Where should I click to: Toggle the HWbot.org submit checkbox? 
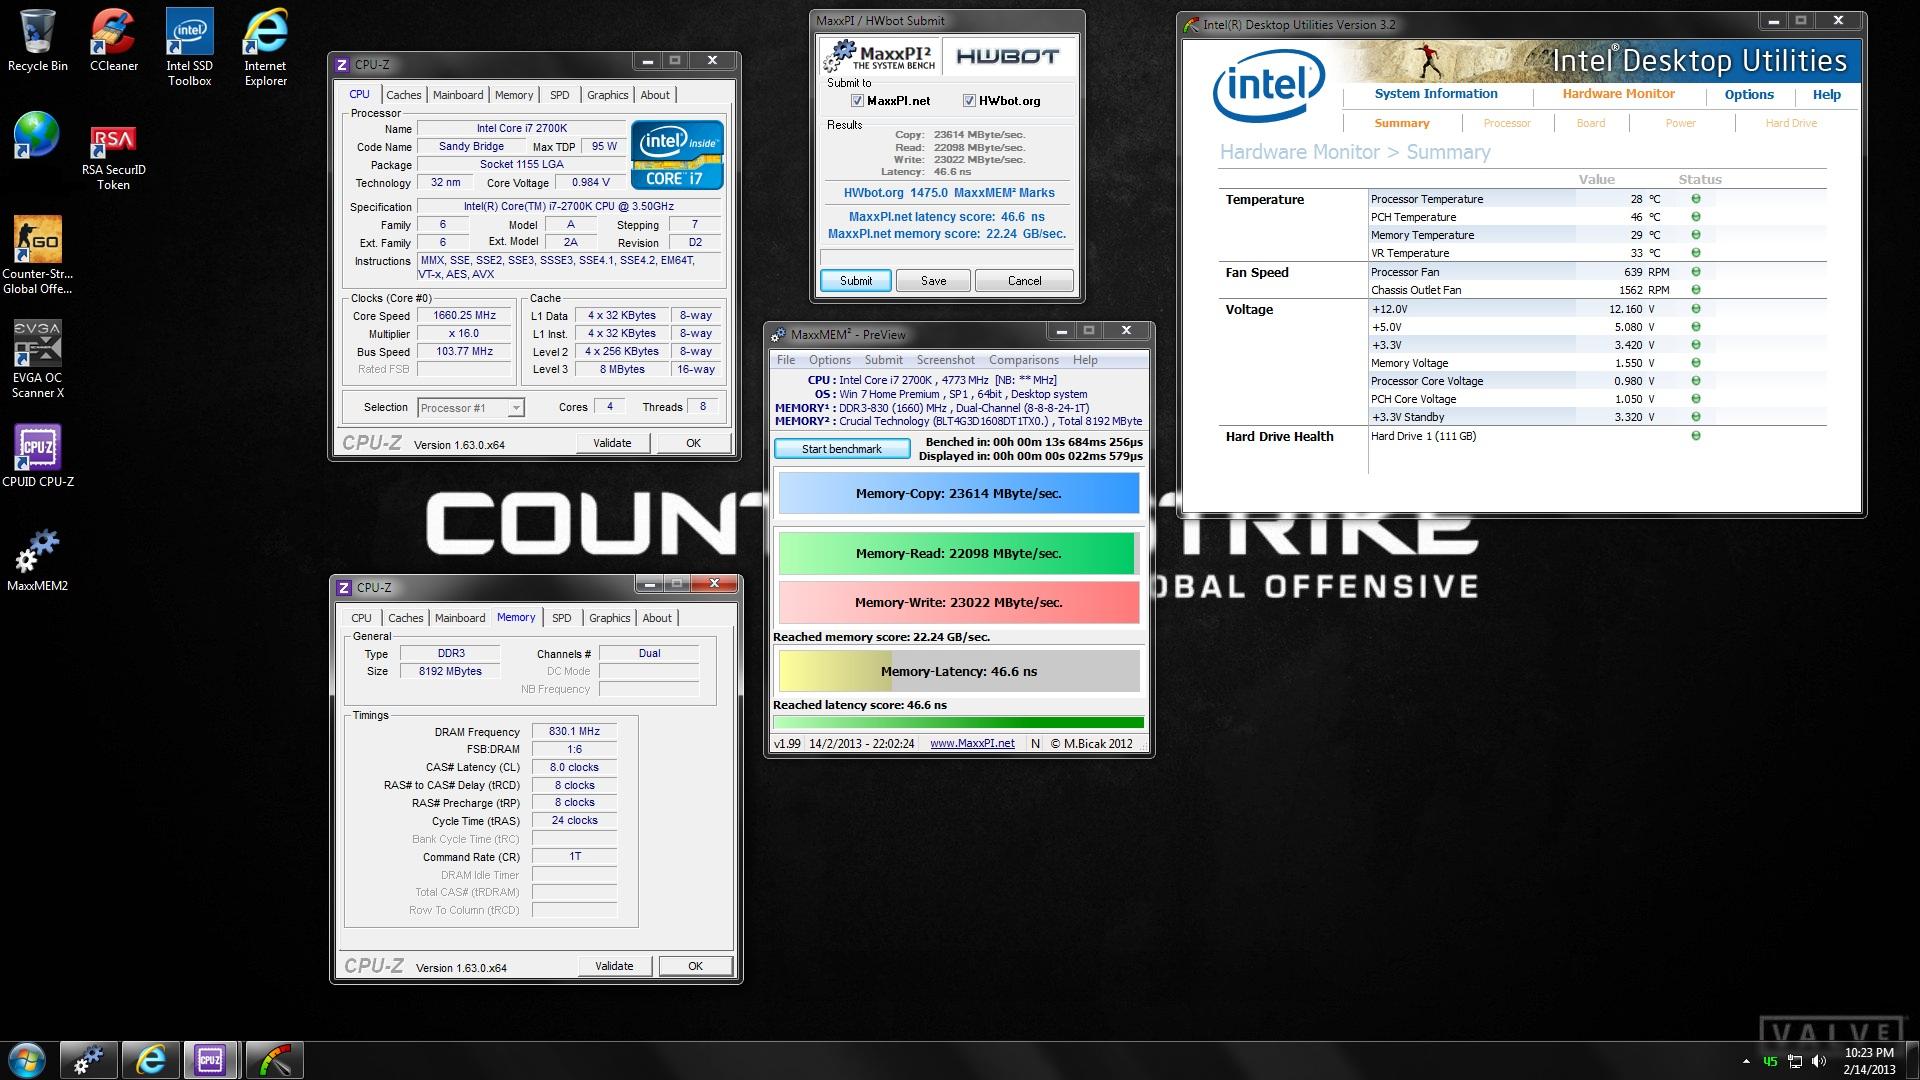coord(969,101)
